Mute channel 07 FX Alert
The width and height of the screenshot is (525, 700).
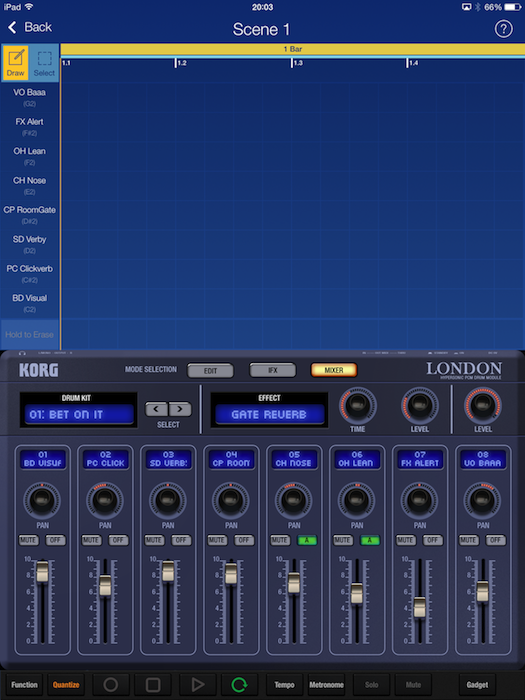406,540
